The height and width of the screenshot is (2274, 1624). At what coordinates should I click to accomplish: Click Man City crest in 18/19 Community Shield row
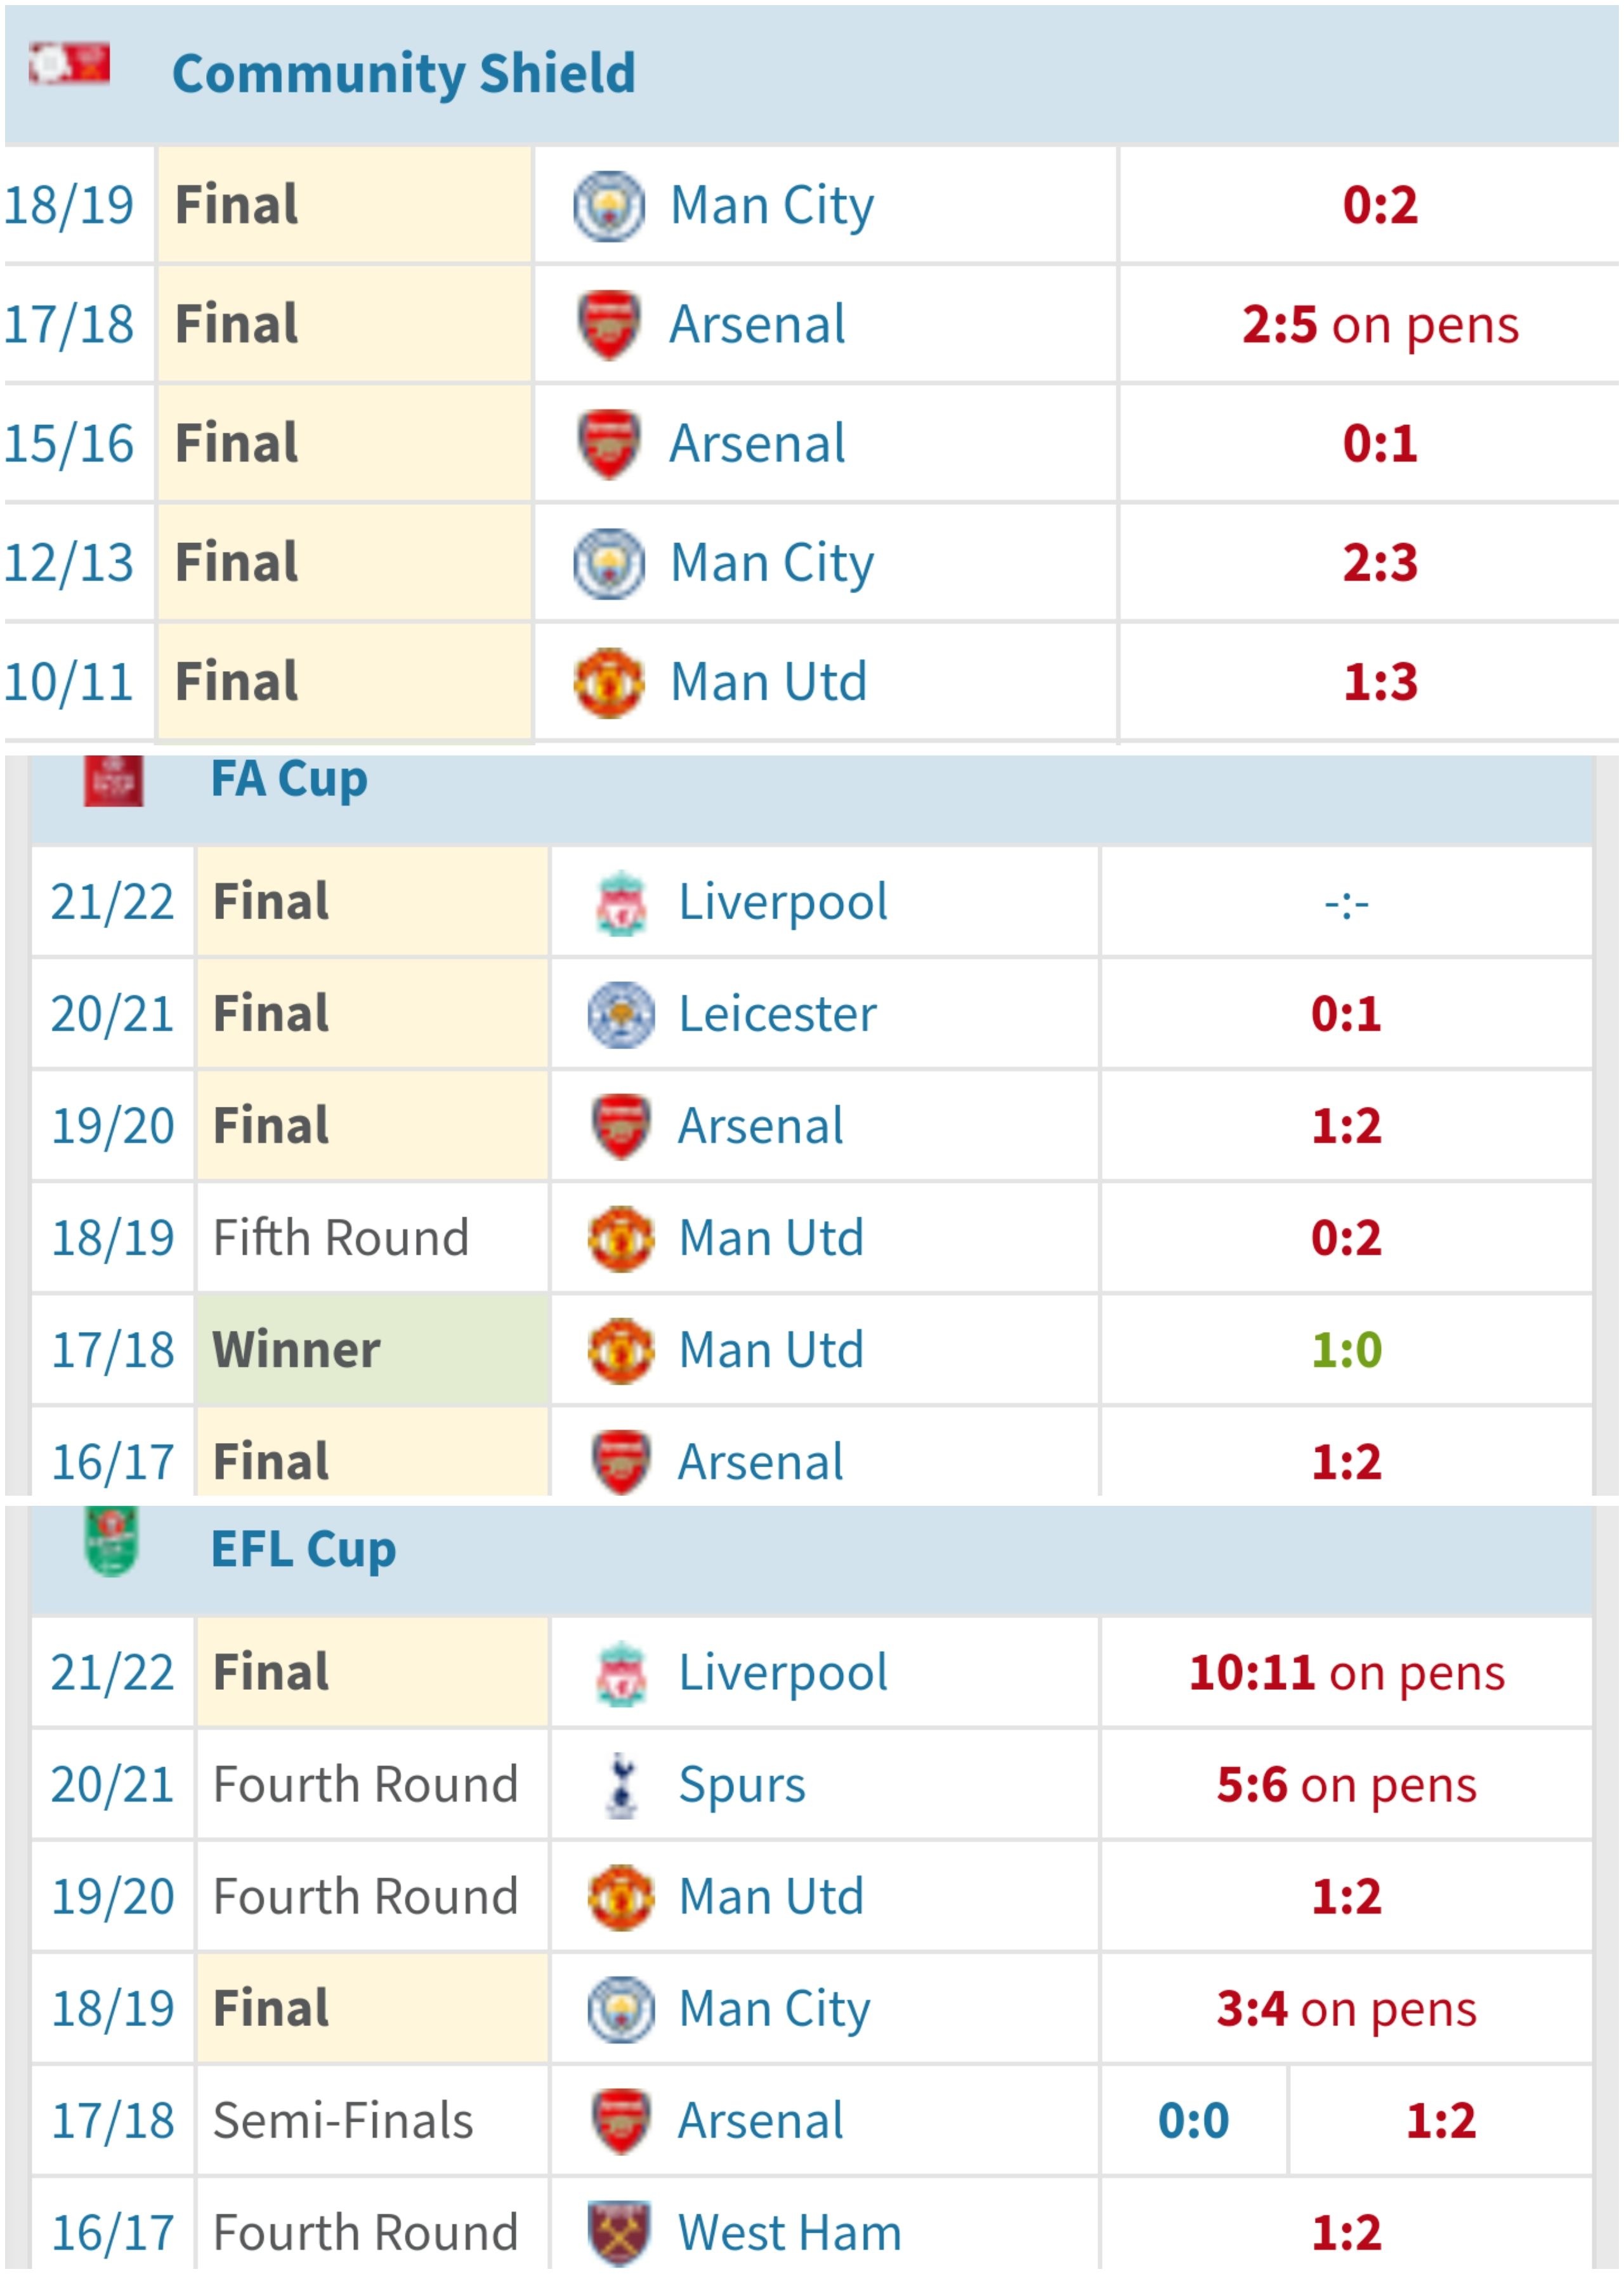[608, 206]
